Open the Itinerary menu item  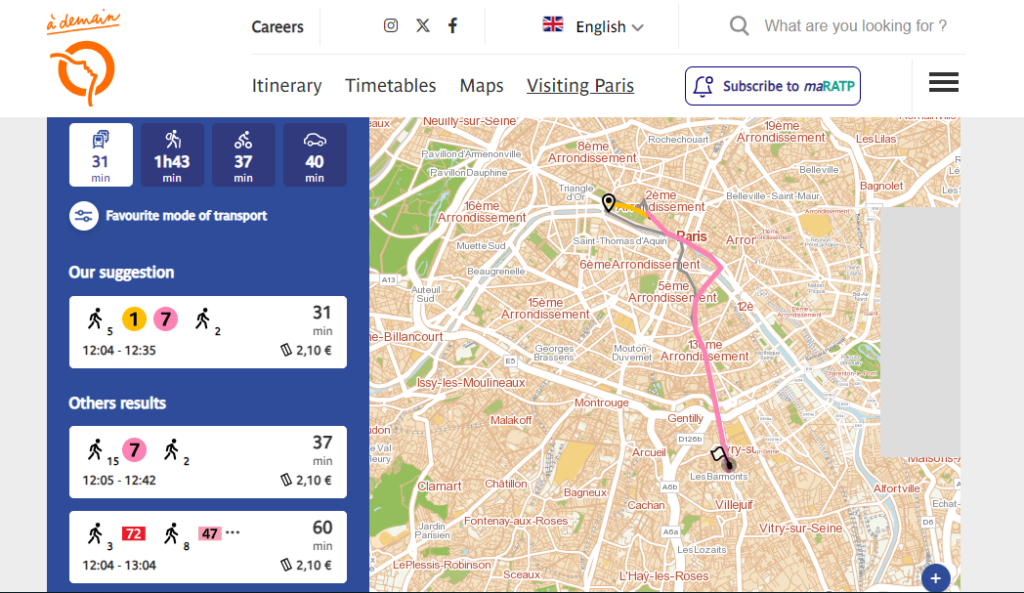(286, 86)
